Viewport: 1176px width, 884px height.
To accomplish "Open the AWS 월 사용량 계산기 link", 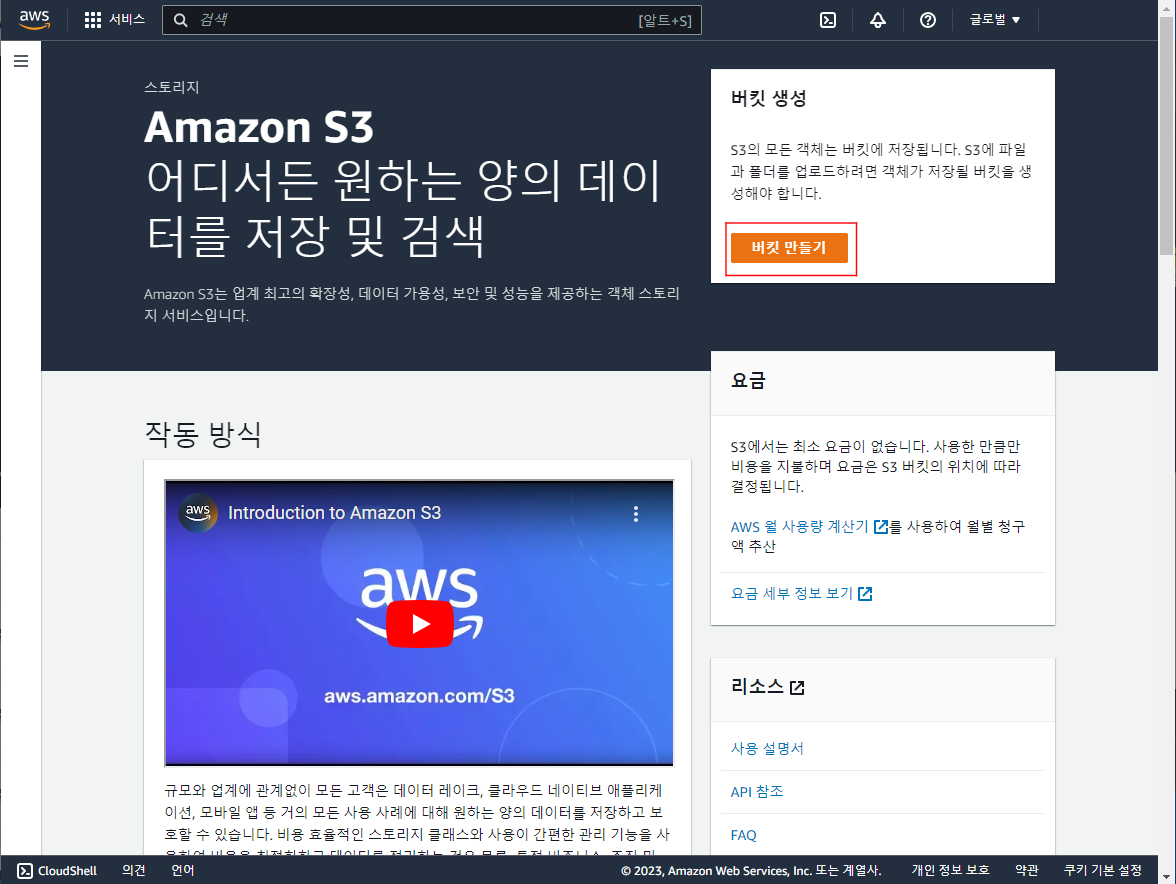I will click(x=800, y=526).
